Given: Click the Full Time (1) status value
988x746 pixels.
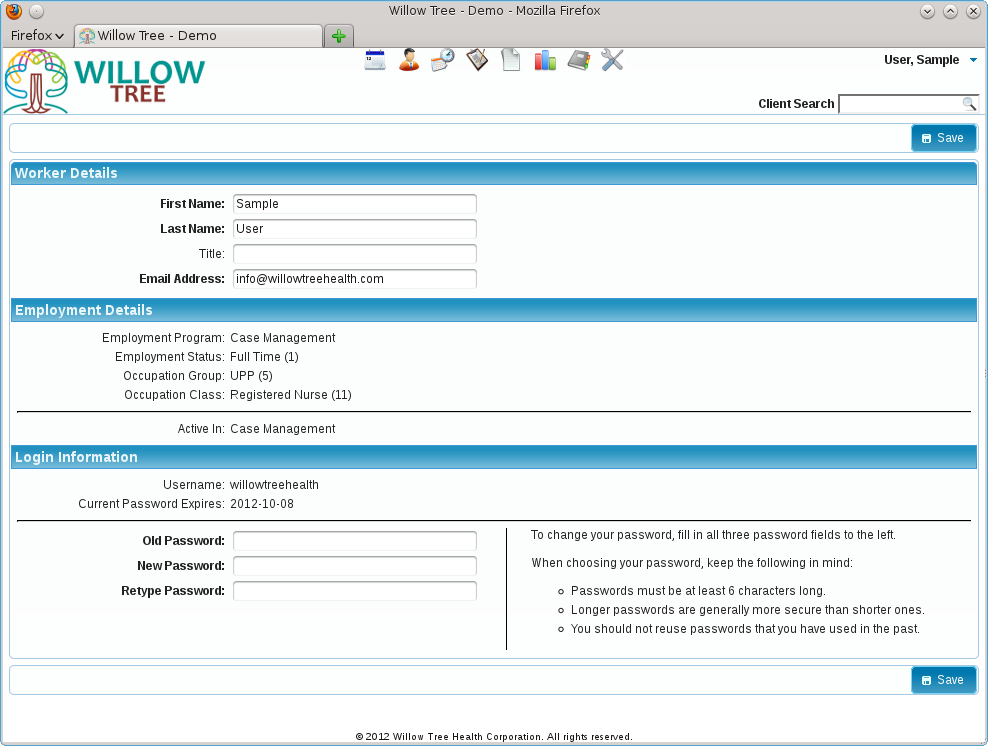Looking at the screenshot, I should pyautogui.click(x=264, y=357).
